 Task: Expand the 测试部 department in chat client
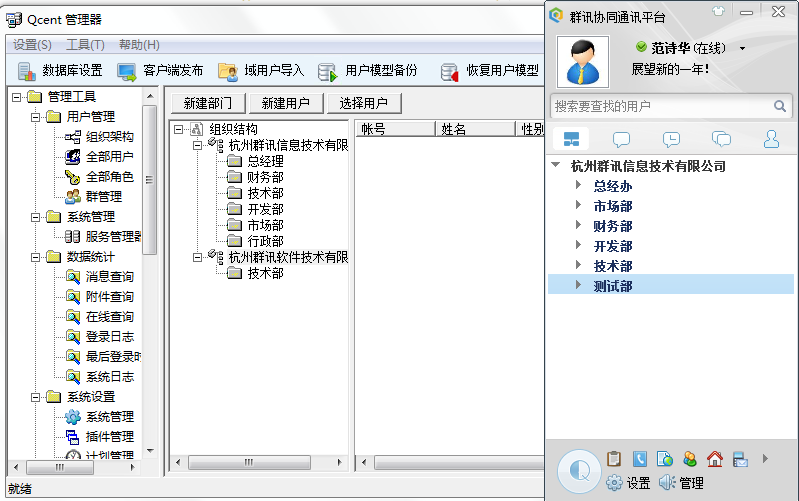578,285
